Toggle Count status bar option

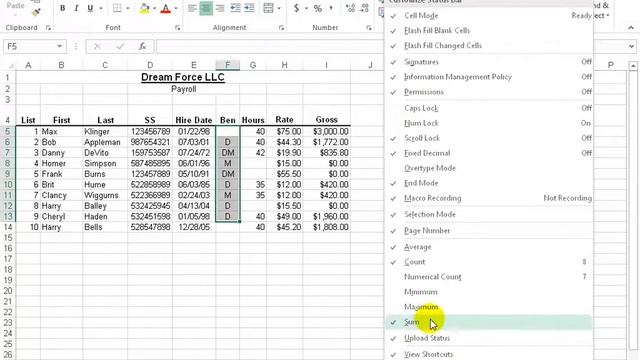coord(489,262)
